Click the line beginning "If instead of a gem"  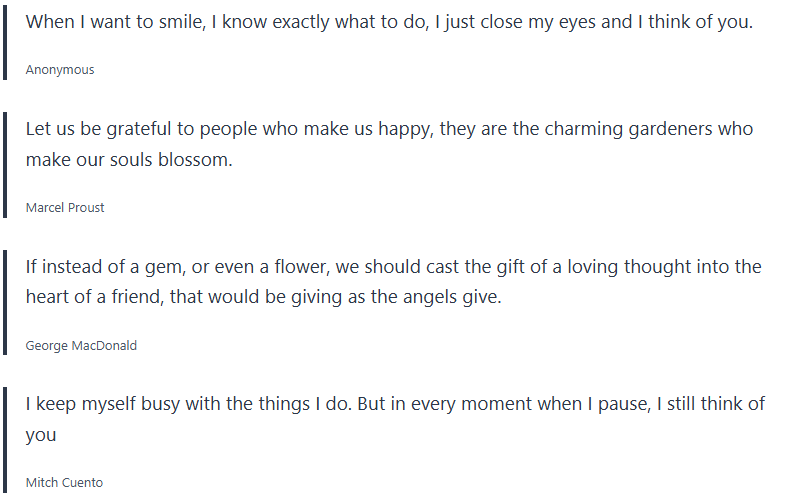(393, 267)
